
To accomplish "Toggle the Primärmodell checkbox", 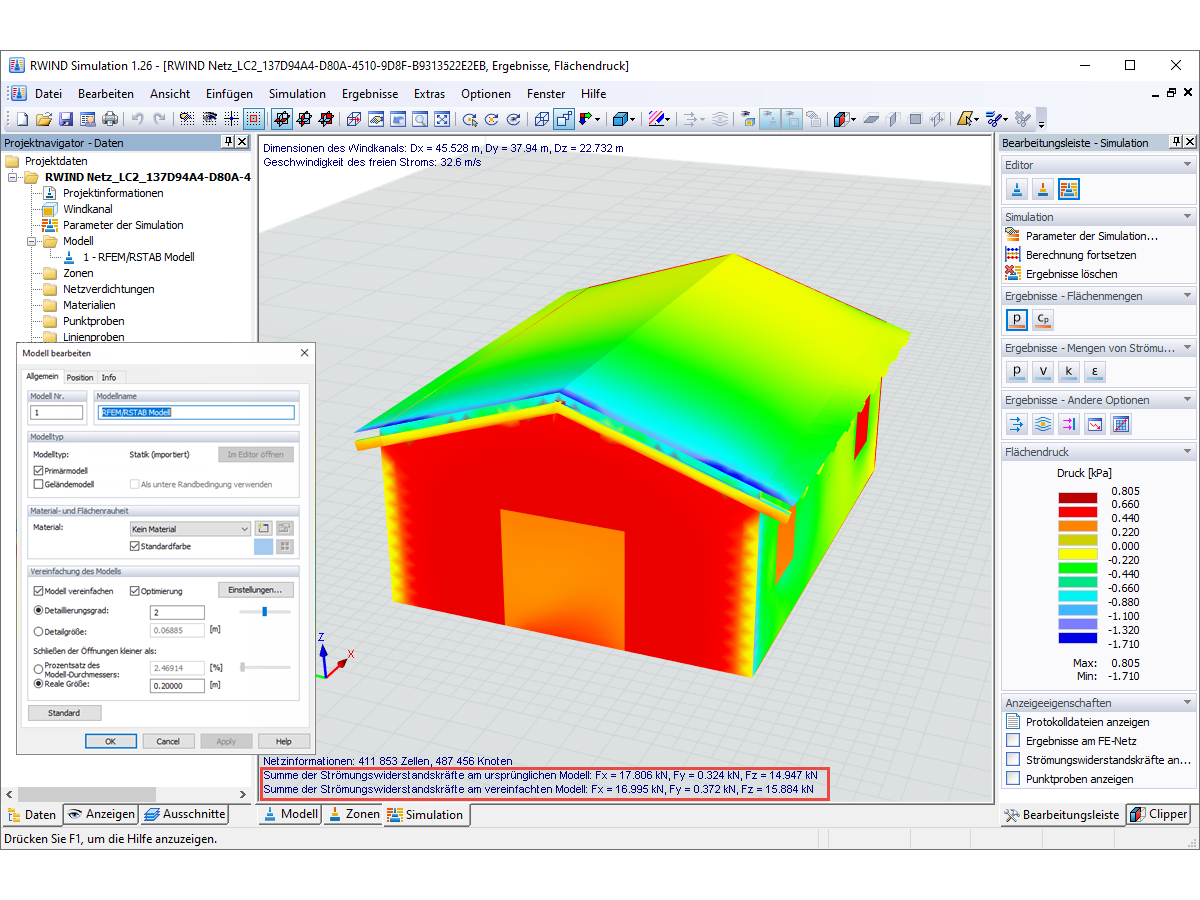I will pyautogui.click(x=38, y=470).
